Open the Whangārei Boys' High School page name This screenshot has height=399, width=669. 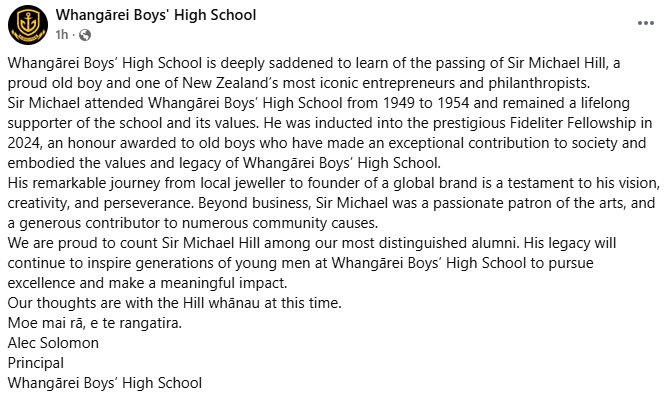(156, 15)
